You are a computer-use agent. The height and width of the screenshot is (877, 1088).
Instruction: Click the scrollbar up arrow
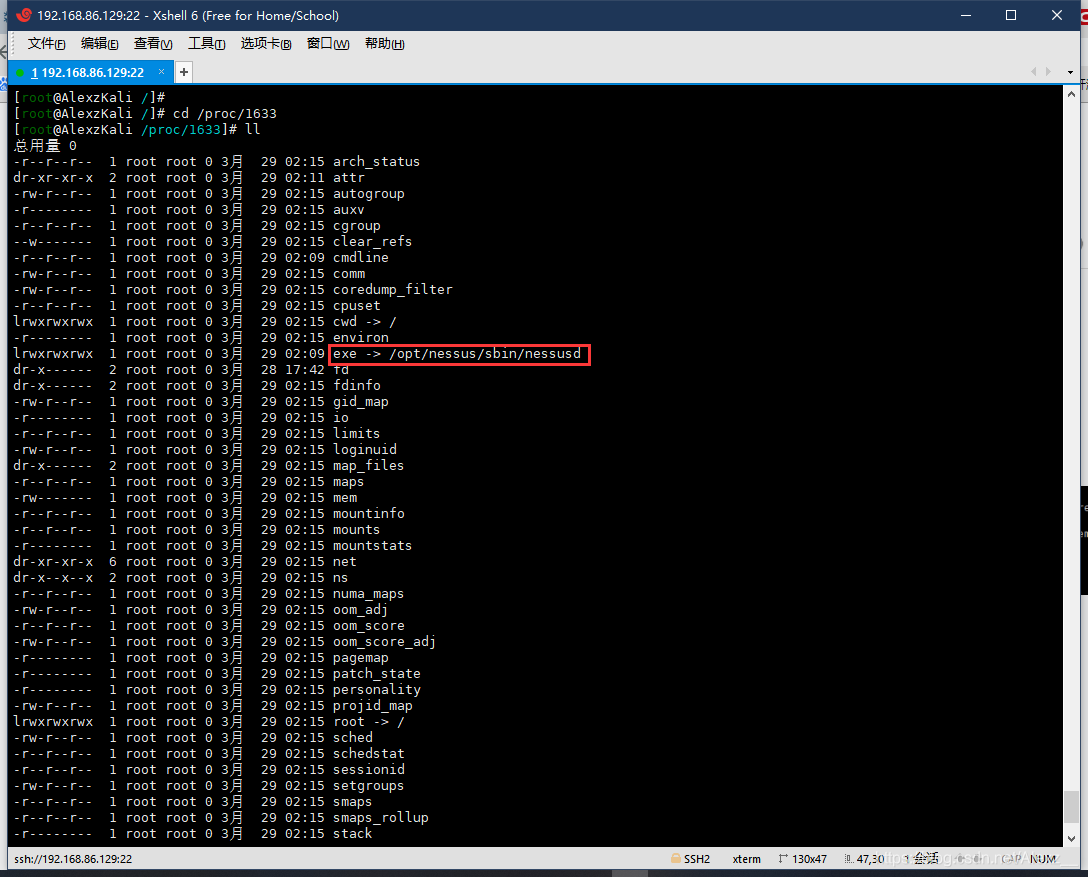click(1071, 94)
